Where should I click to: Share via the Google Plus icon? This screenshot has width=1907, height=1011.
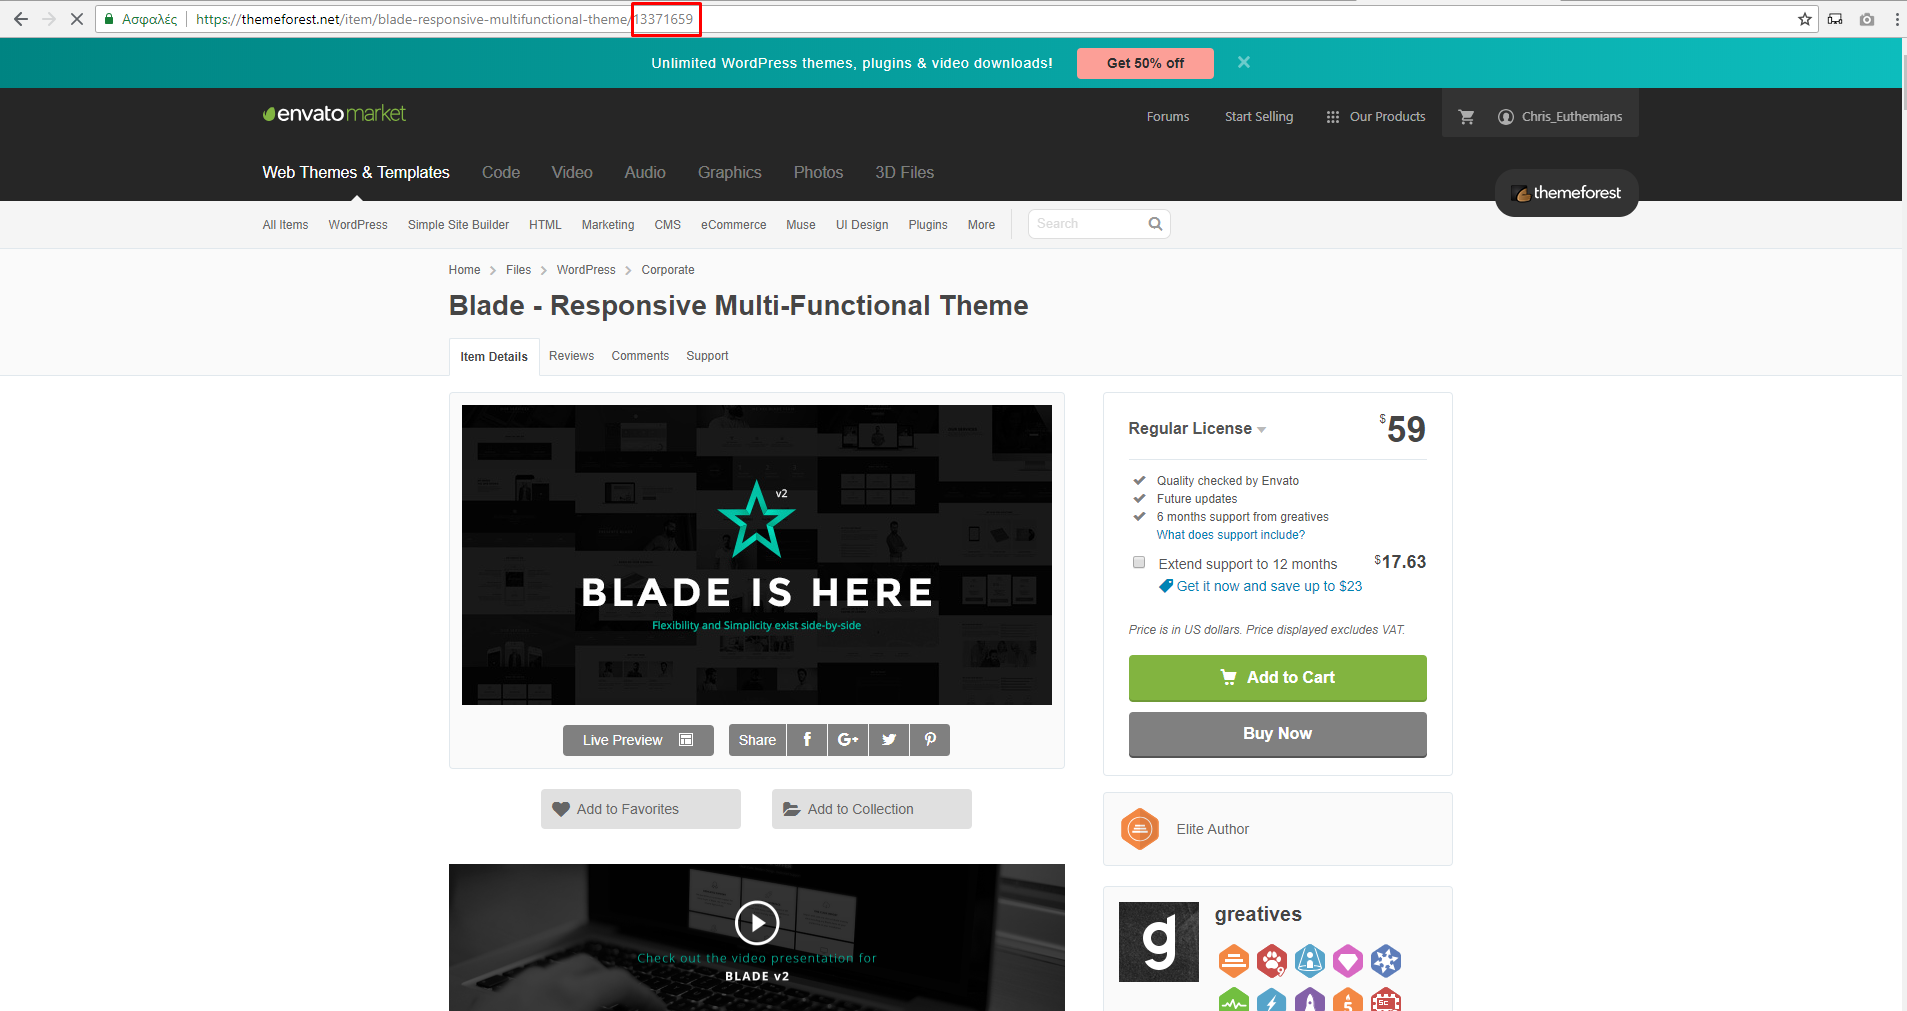848,740
